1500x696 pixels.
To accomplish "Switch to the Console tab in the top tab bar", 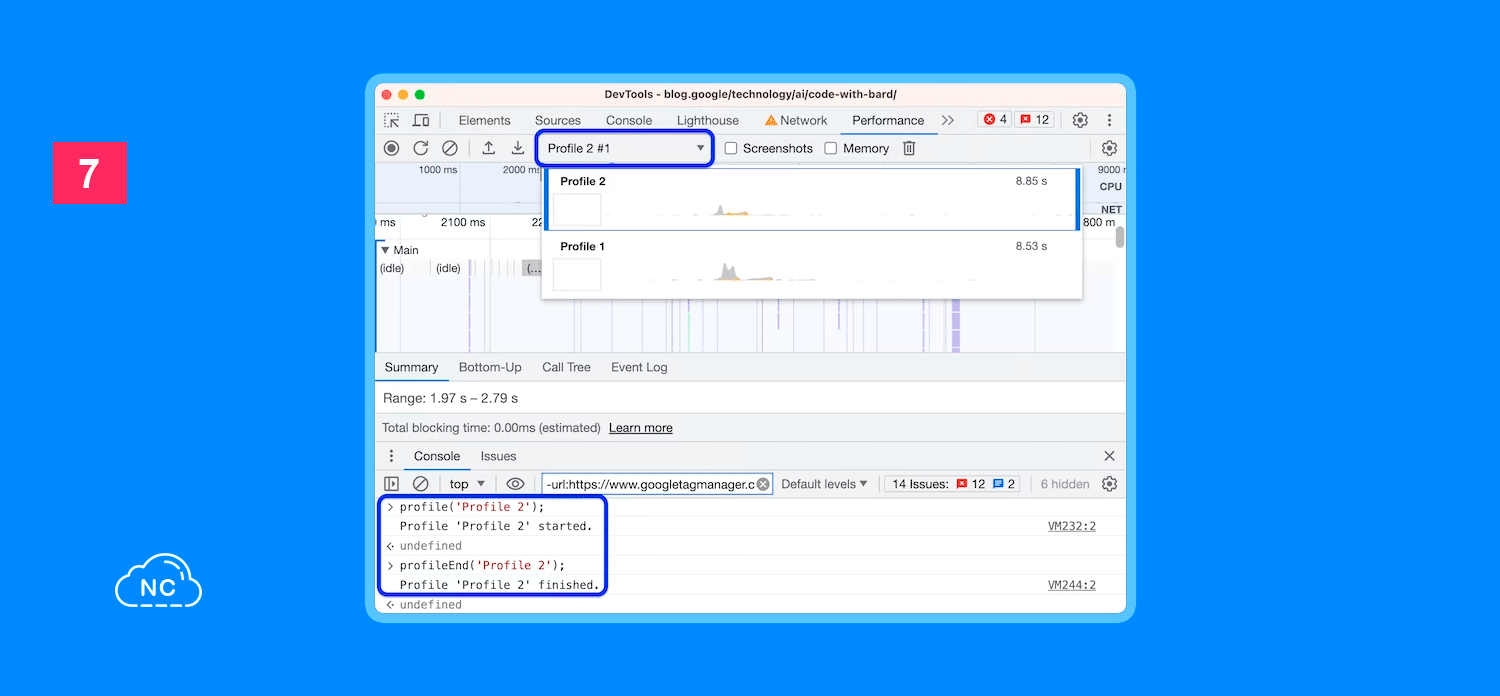I will [x=629, y=120].
